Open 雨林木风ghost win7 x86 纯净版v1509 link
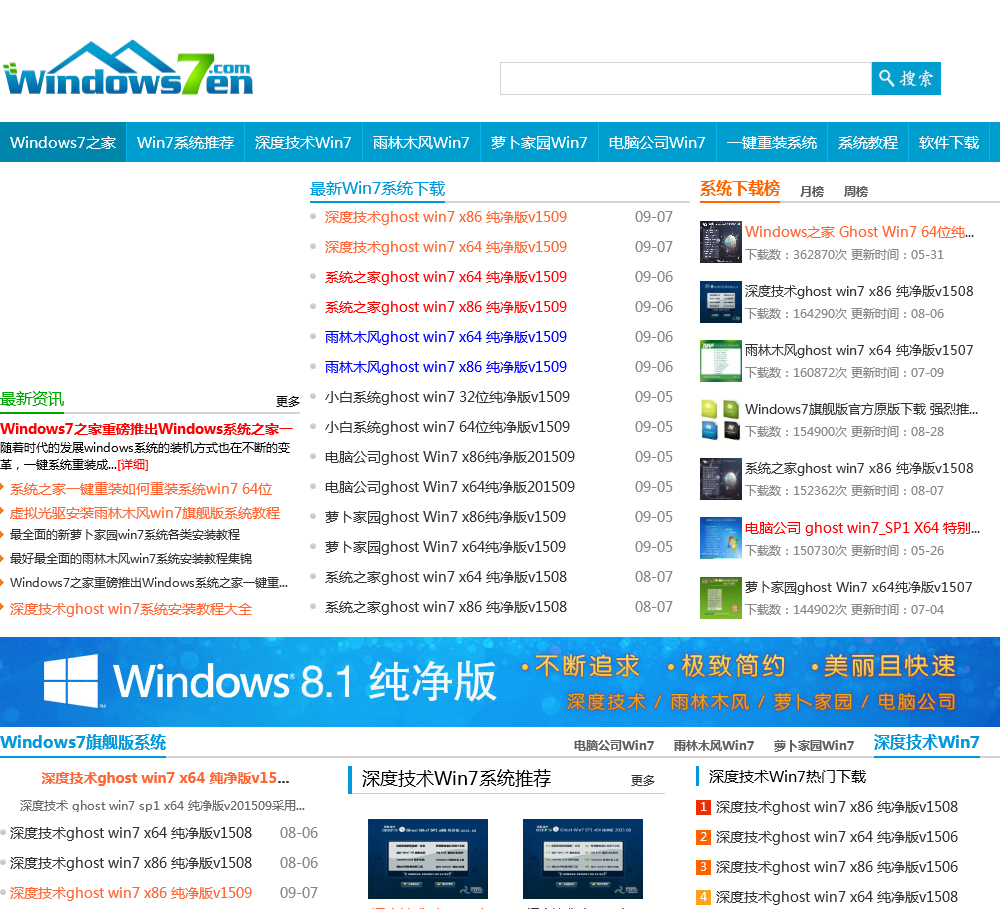1000x909 pixels. [446, 367]
